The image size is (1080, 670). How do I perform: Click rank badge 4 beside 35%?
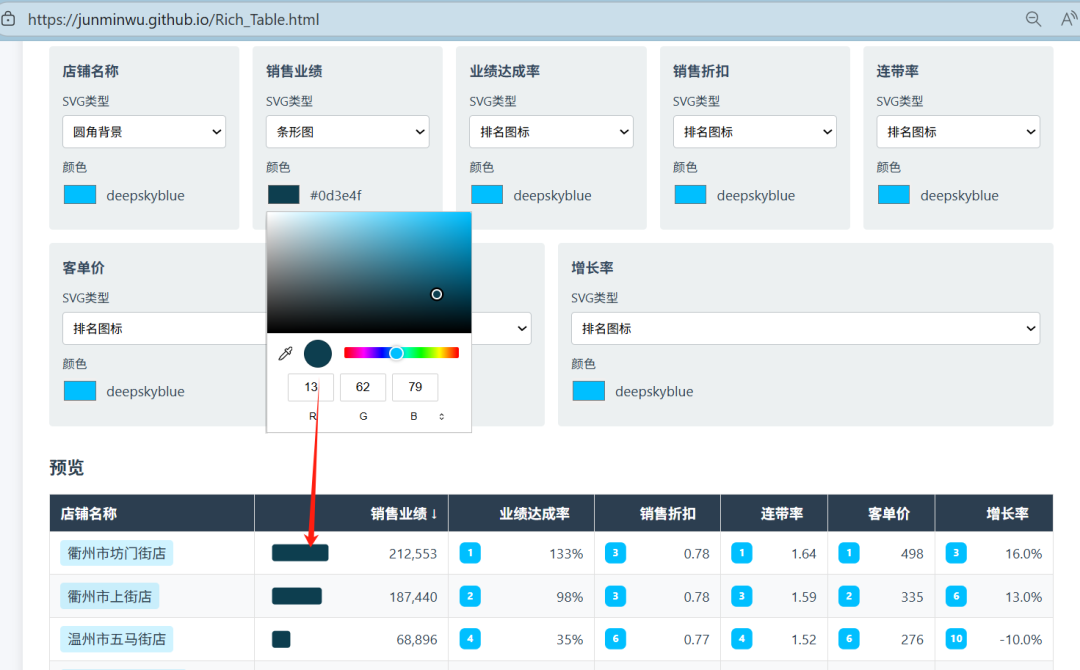pos(470,639)
